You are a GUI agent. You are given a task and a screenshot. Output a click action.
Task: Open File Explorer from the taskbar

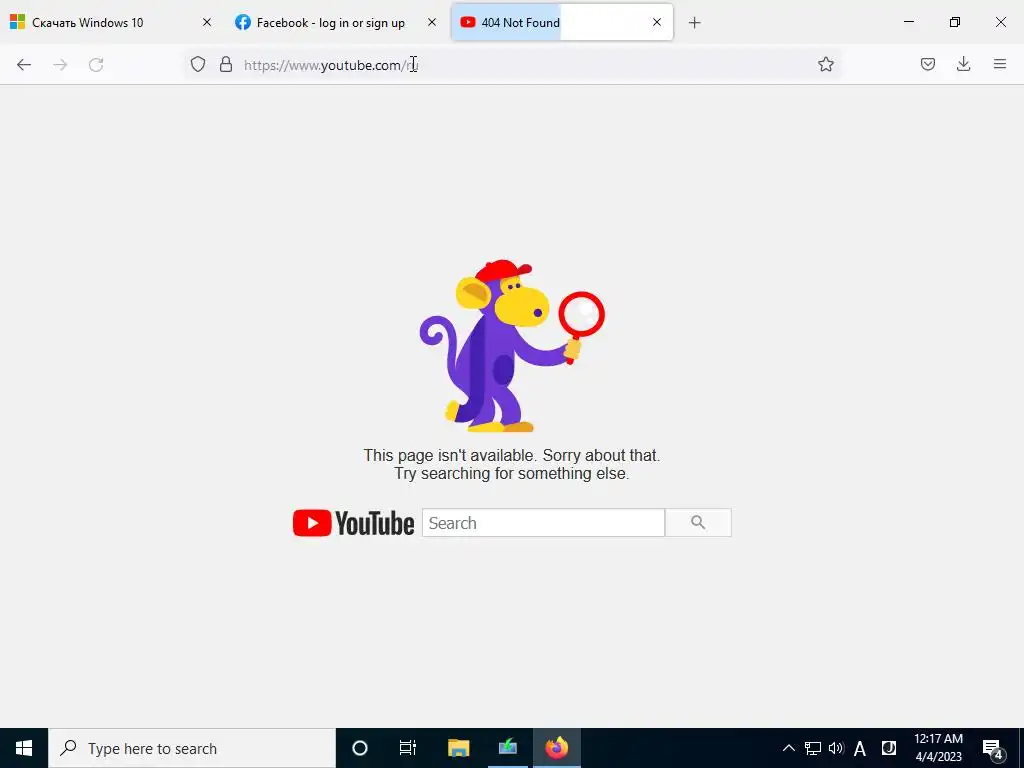pyautogui.click(x=458, y=748)
